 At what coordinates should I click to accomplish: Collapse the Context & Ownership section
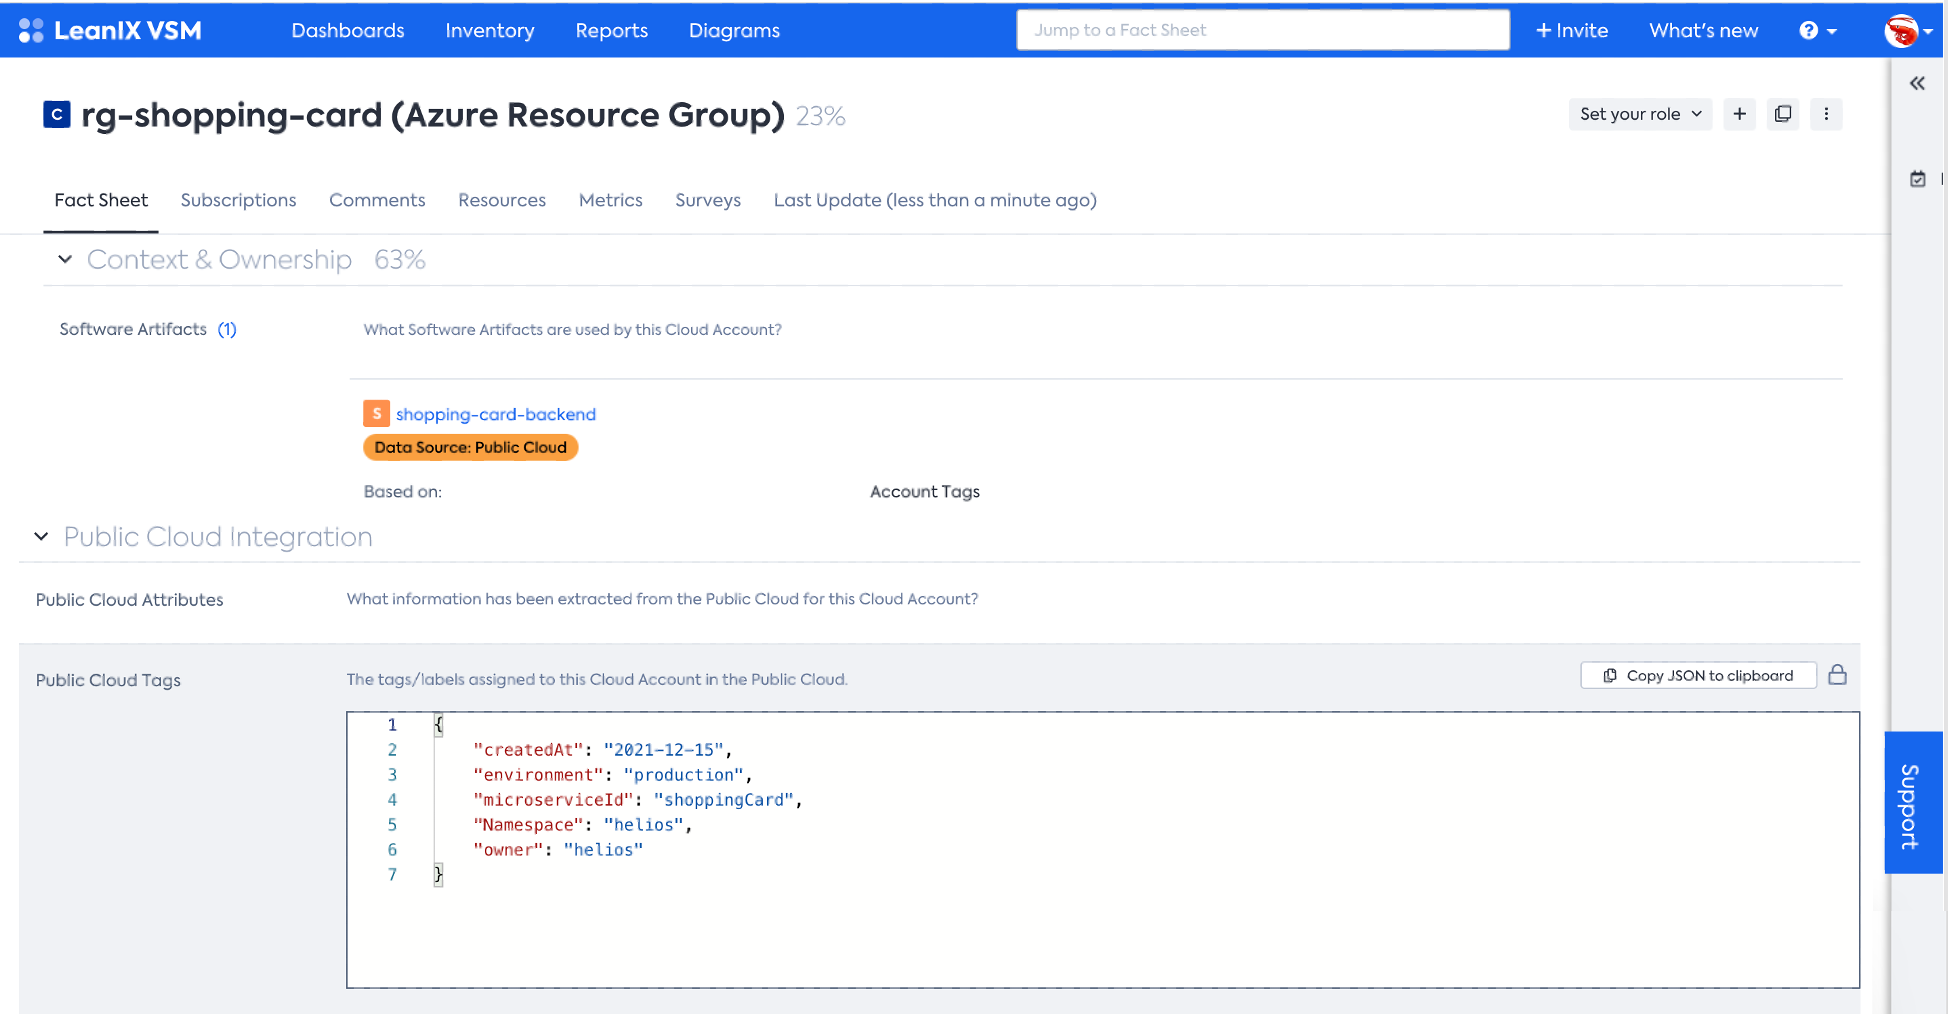[x=65, y=259]
